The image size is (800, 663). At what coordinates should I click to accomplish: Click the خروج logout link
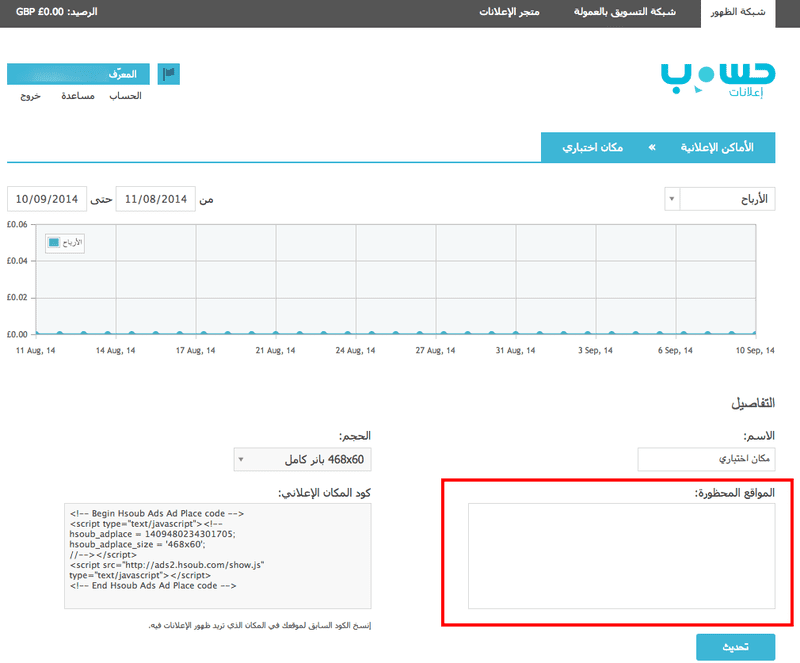31,96
